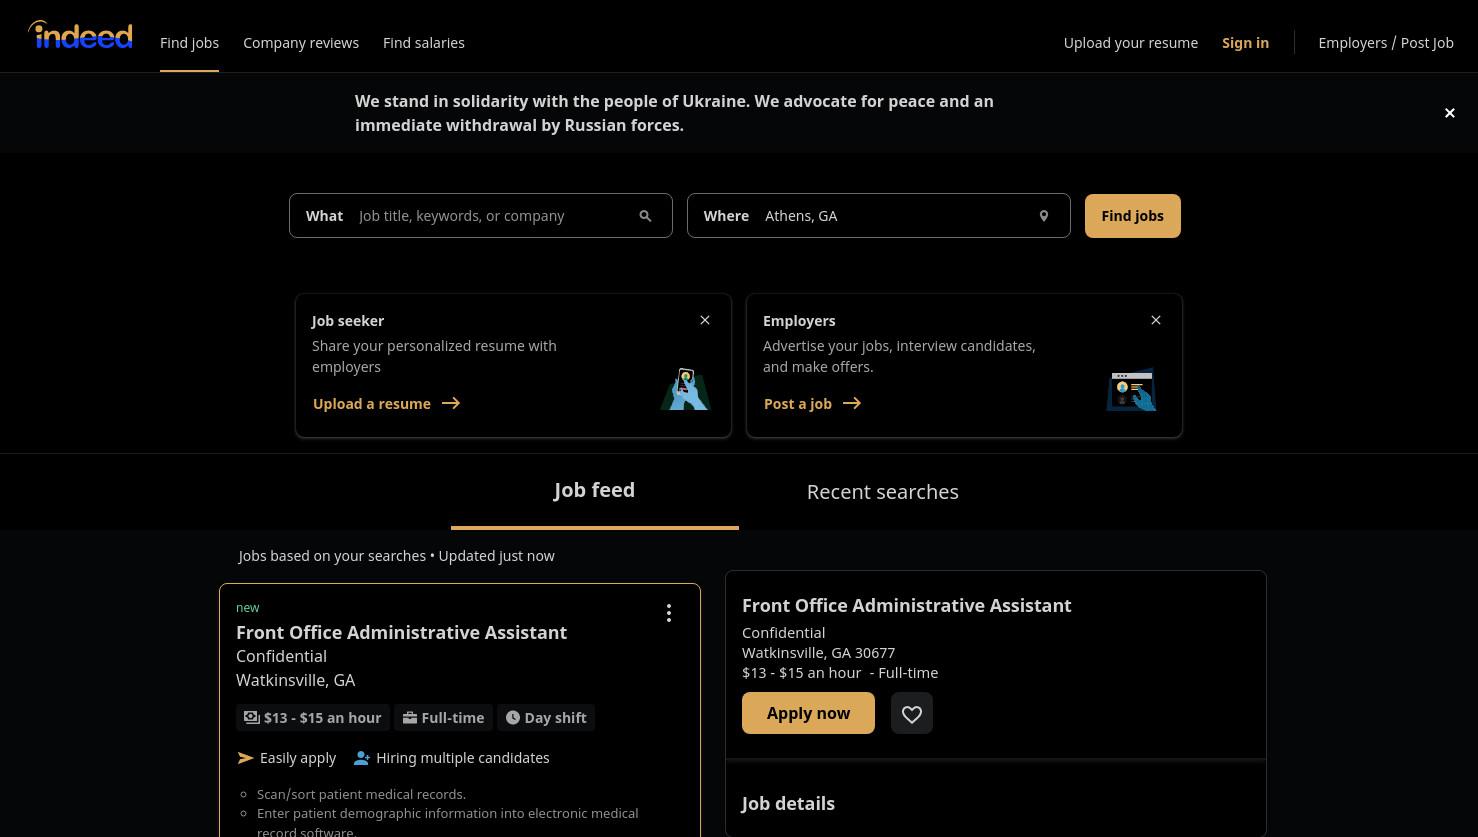
Task: Close the Ukraine solidarity banner
Action: click(1449, 113)
